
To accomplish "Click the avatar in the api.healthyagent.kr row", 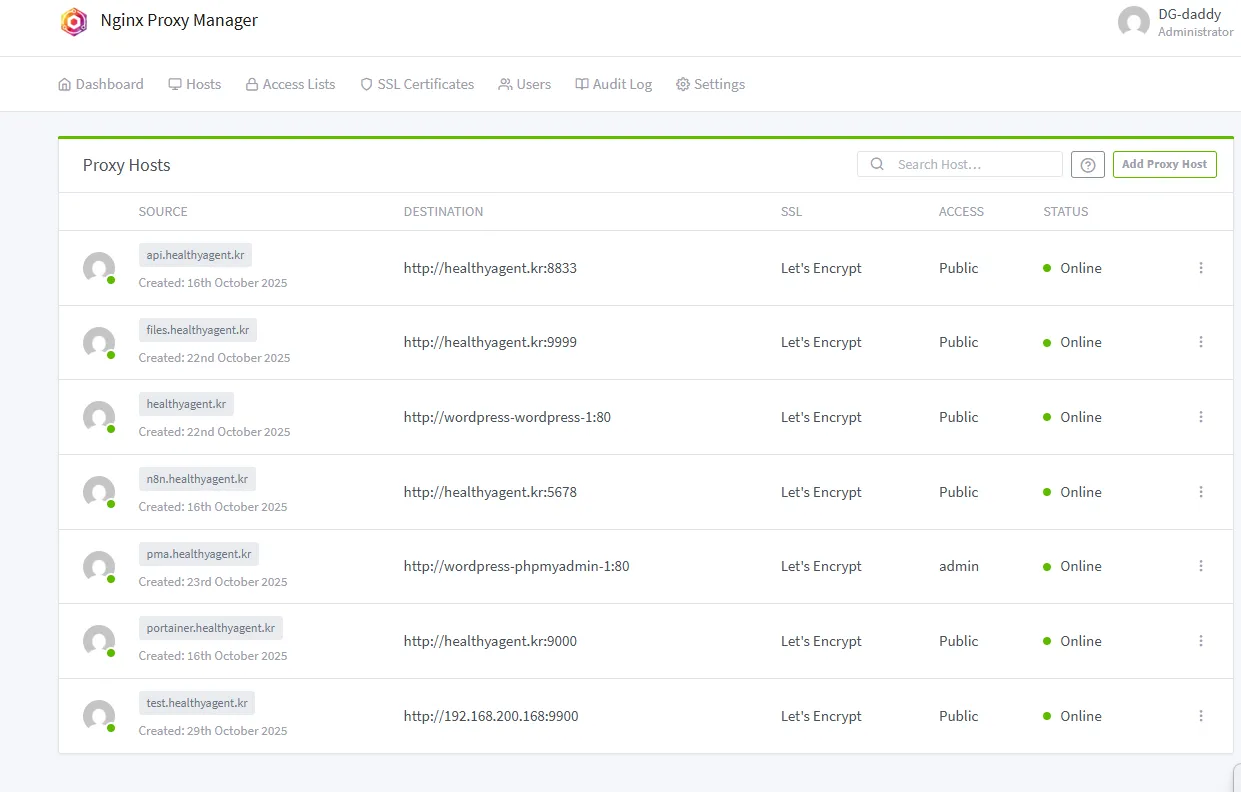I will (x=99, y=268).
